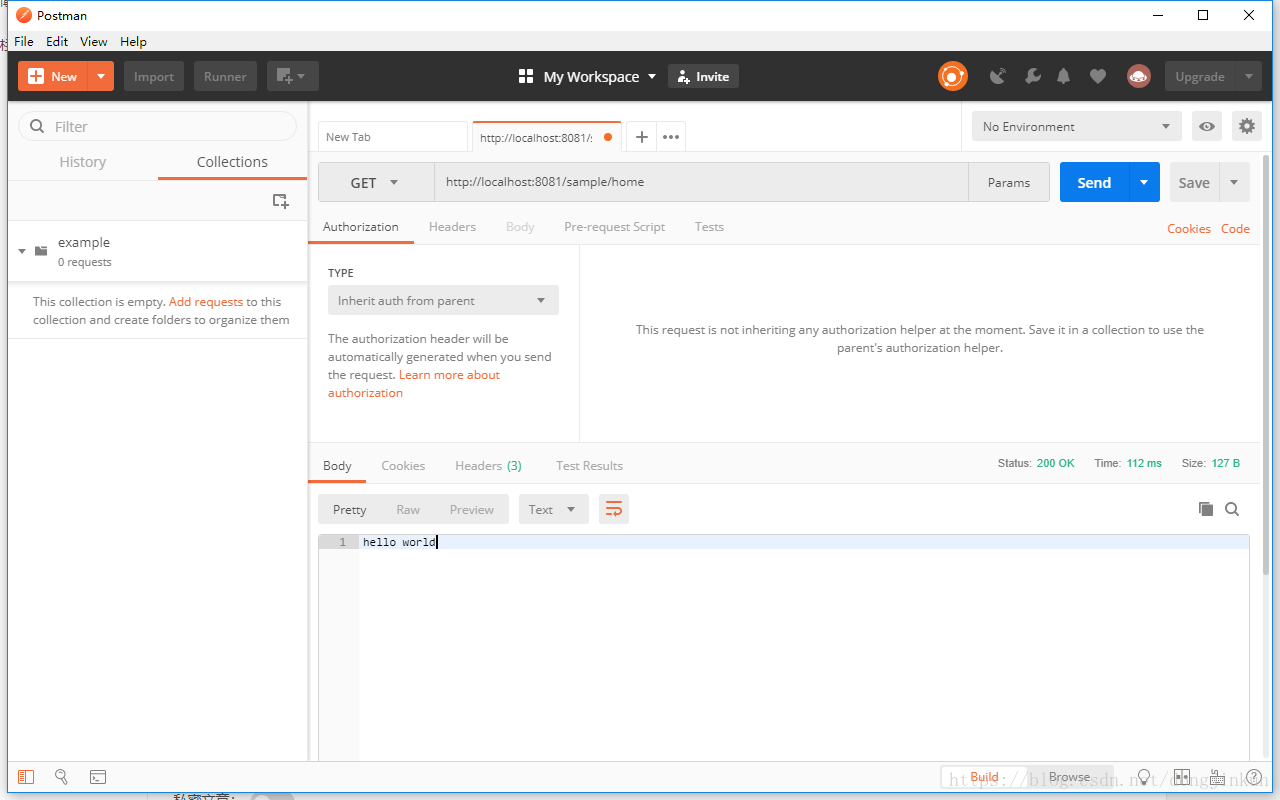The image size is (1280, 800).
Task: Switch to History tab in sidebar
Action: [x=83, y=162]
